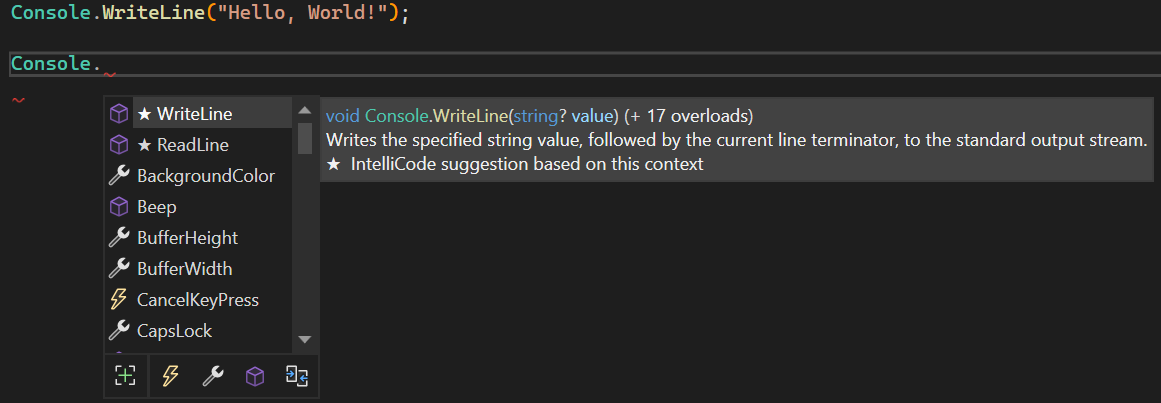This screenshot has height=403, width=1161.
Task: Click the BackgroundColor property wrench icon
Action: point(119,176)
